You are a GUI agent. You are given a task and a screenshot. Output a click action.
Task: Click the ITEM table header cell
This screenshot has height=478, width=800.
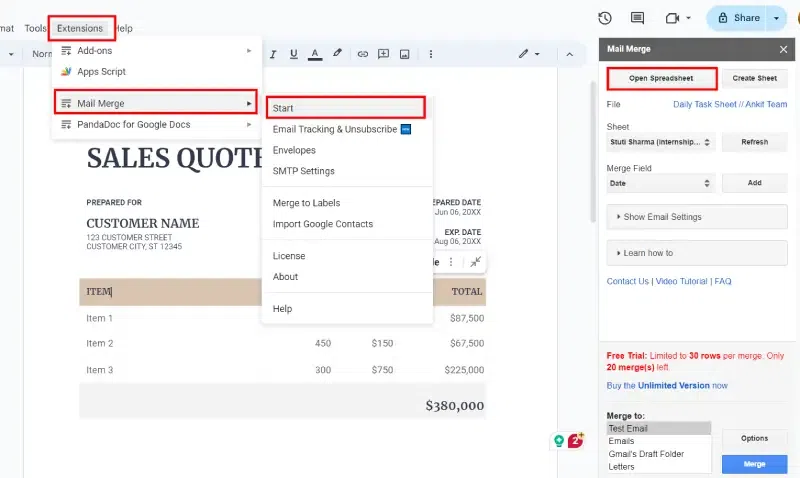pyautogui.click(x=170, y=292)
